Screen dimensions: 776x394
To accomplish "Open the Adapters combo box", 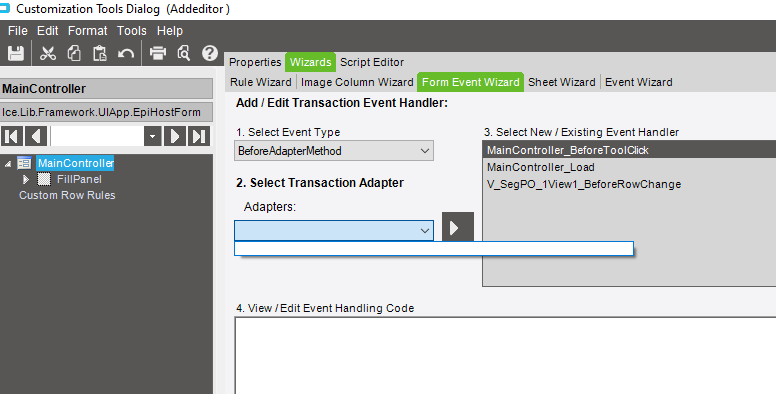I will pyautogui.click(x=334, y=231).
